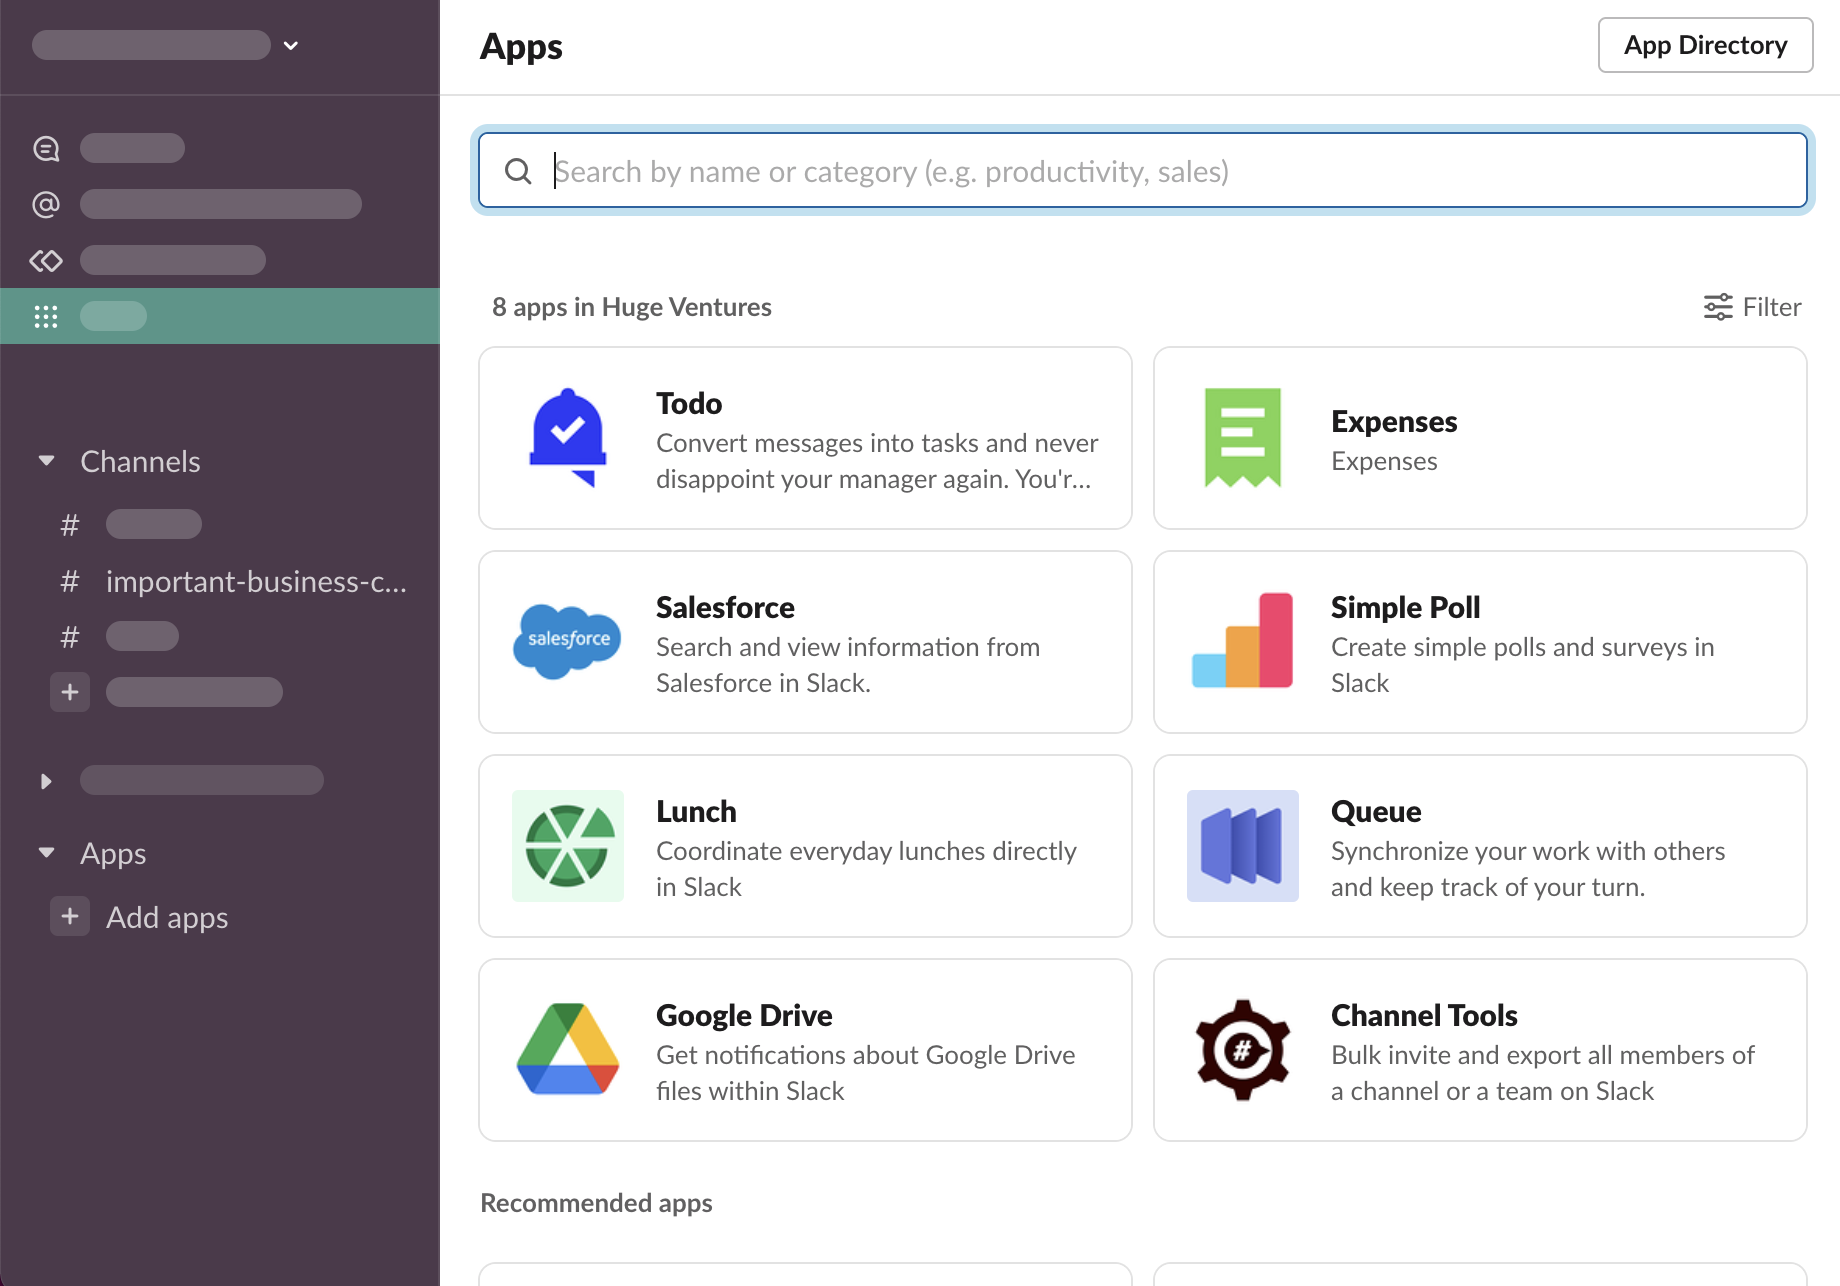Select the Google Drive triangle logo

coord(567,1049)
